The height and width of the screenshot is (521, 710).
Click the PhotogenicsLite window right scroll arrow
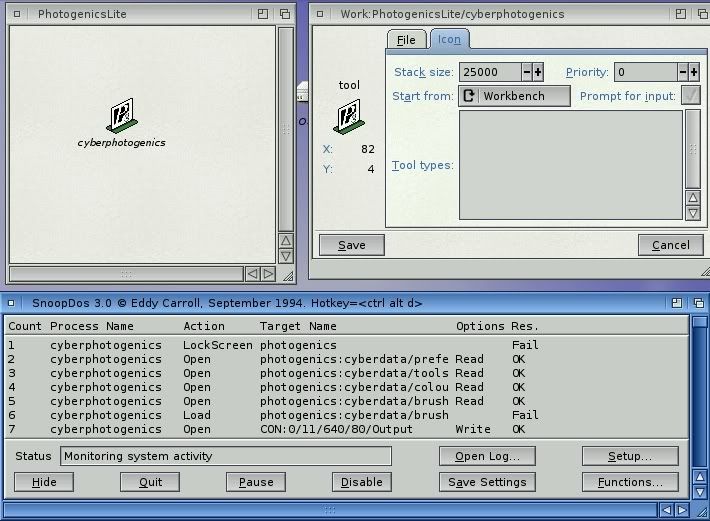coord(268,273)
